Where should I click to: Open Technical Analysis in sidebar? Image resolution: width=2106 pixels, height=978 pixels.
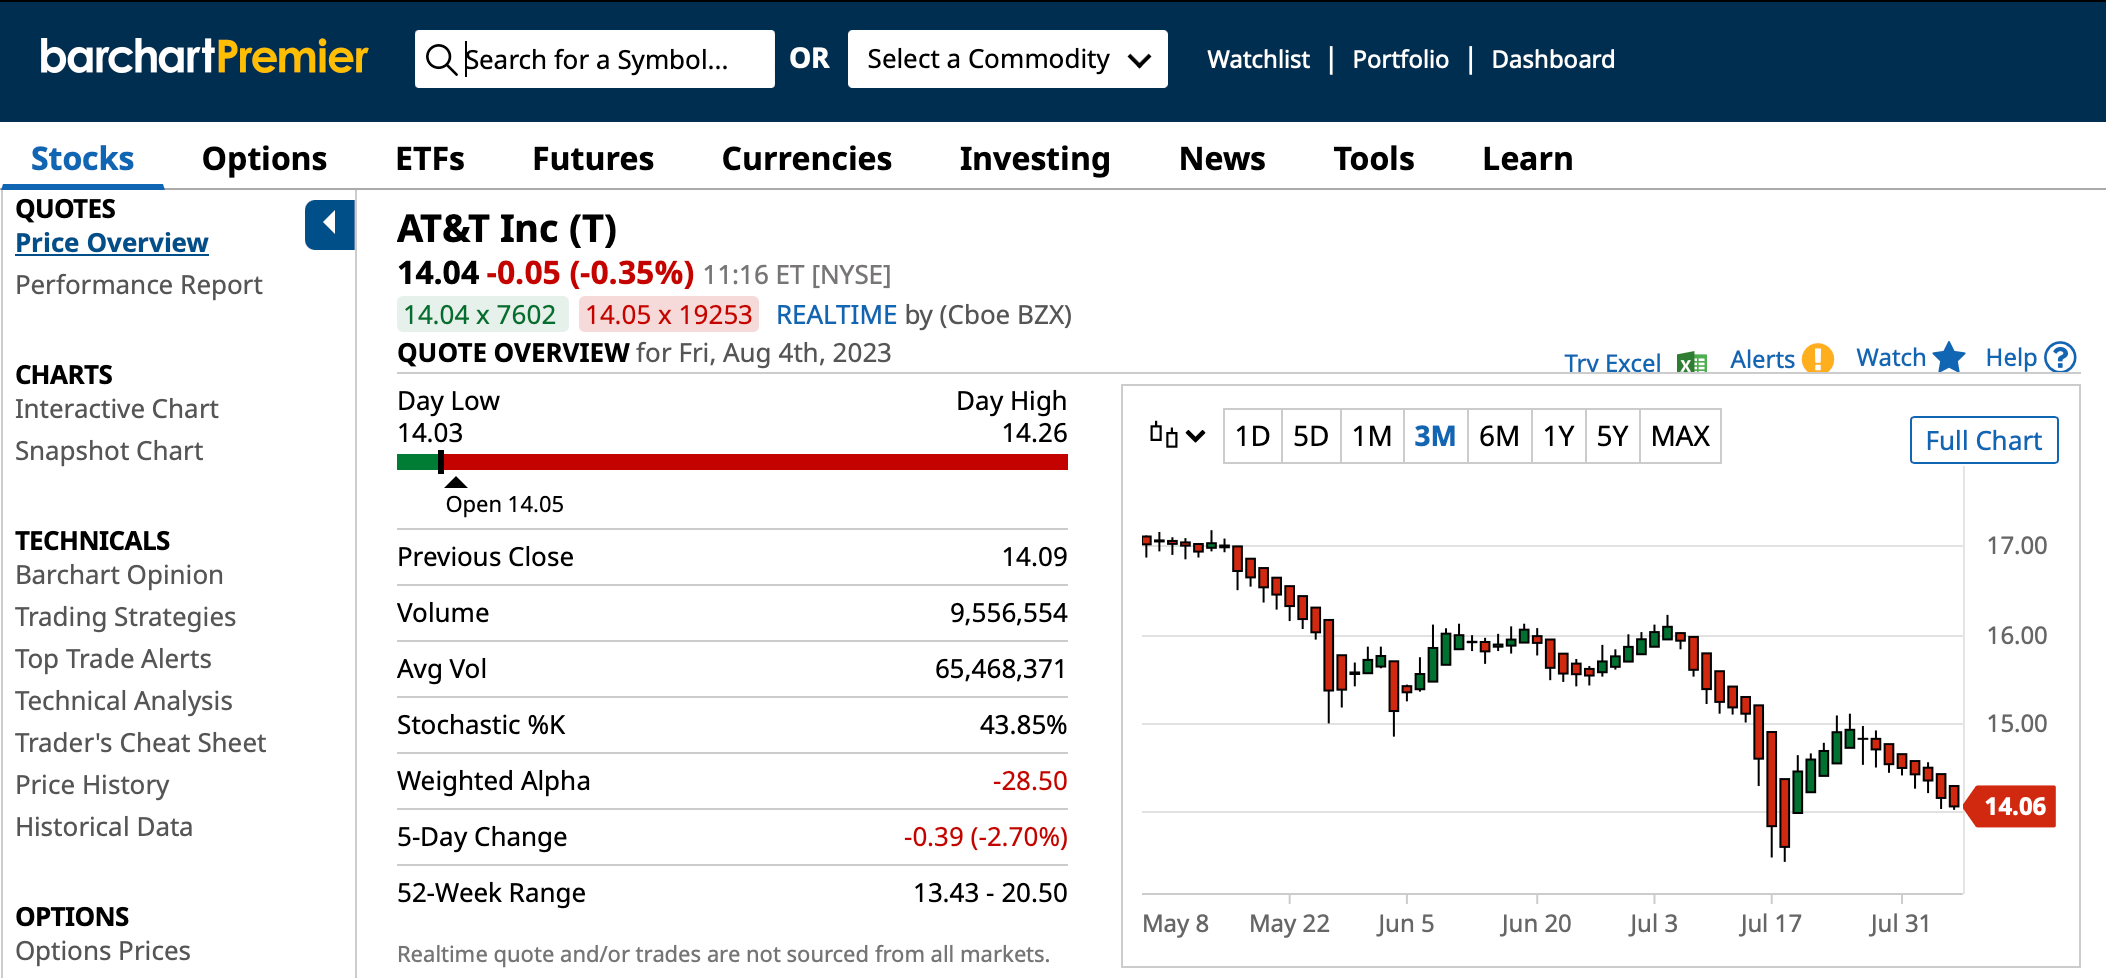124,701
